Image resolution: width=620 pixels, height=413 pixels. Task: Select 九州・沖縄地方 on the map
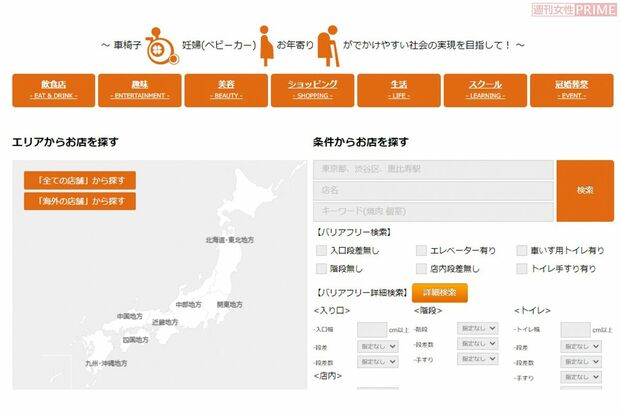[106, 363]
